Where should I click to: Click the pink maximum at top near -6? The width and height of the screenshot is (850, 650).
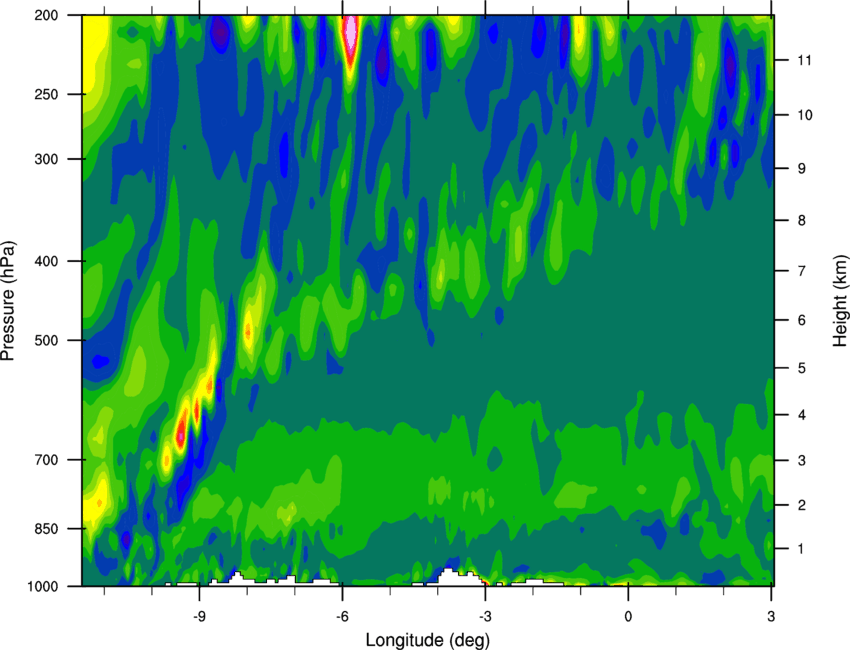coord(351,34)
